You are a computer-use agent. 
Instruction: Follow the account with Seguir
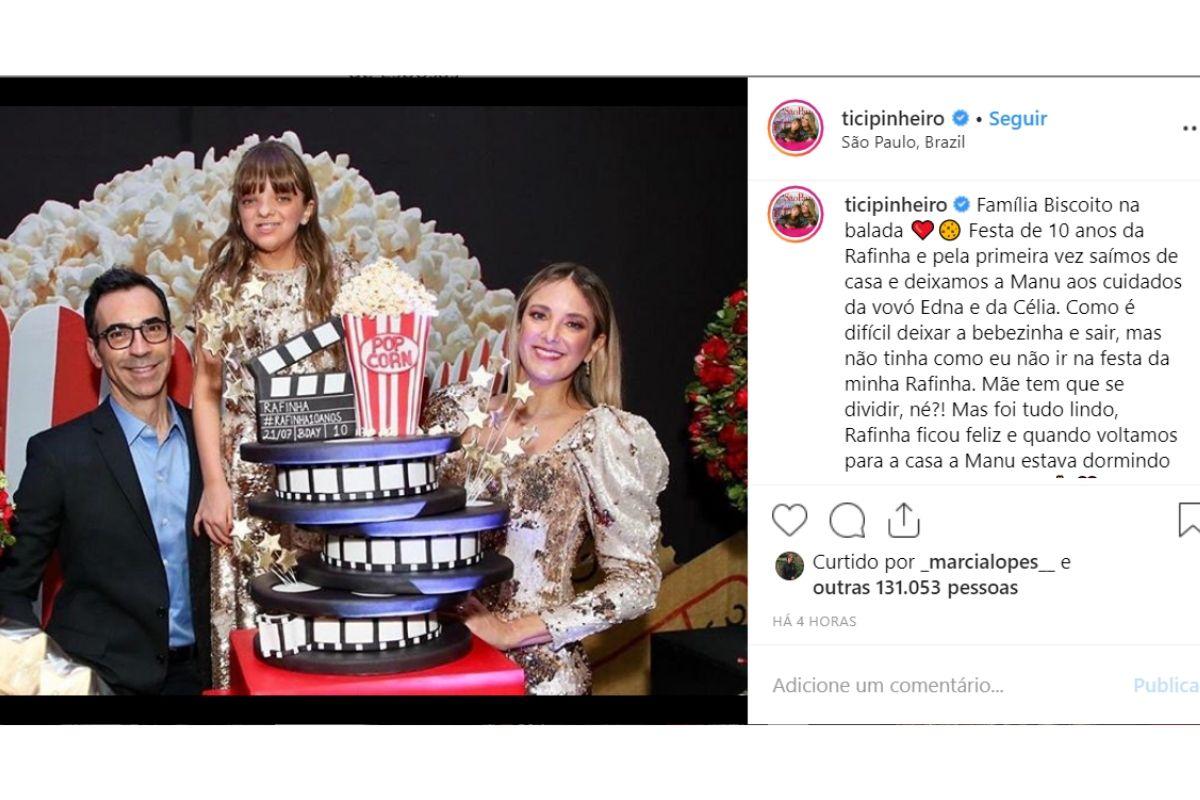(x=1018, y=118)
